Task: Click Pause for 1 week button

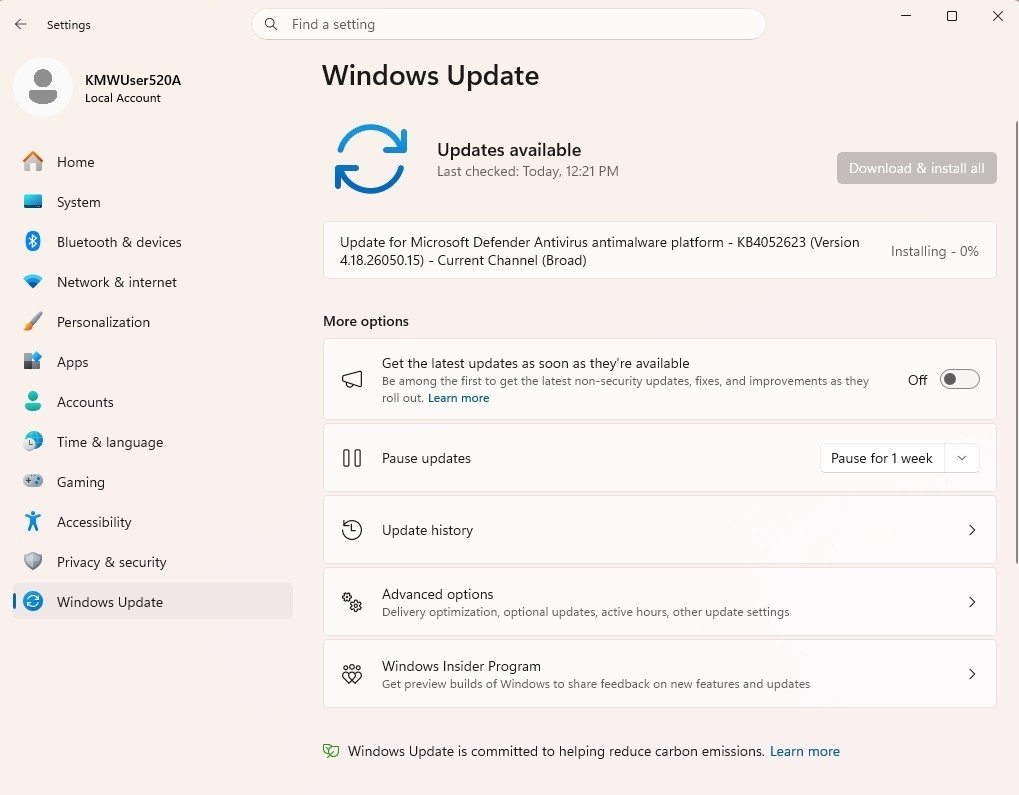Action: pyautogui.click(x=882, y=458)
